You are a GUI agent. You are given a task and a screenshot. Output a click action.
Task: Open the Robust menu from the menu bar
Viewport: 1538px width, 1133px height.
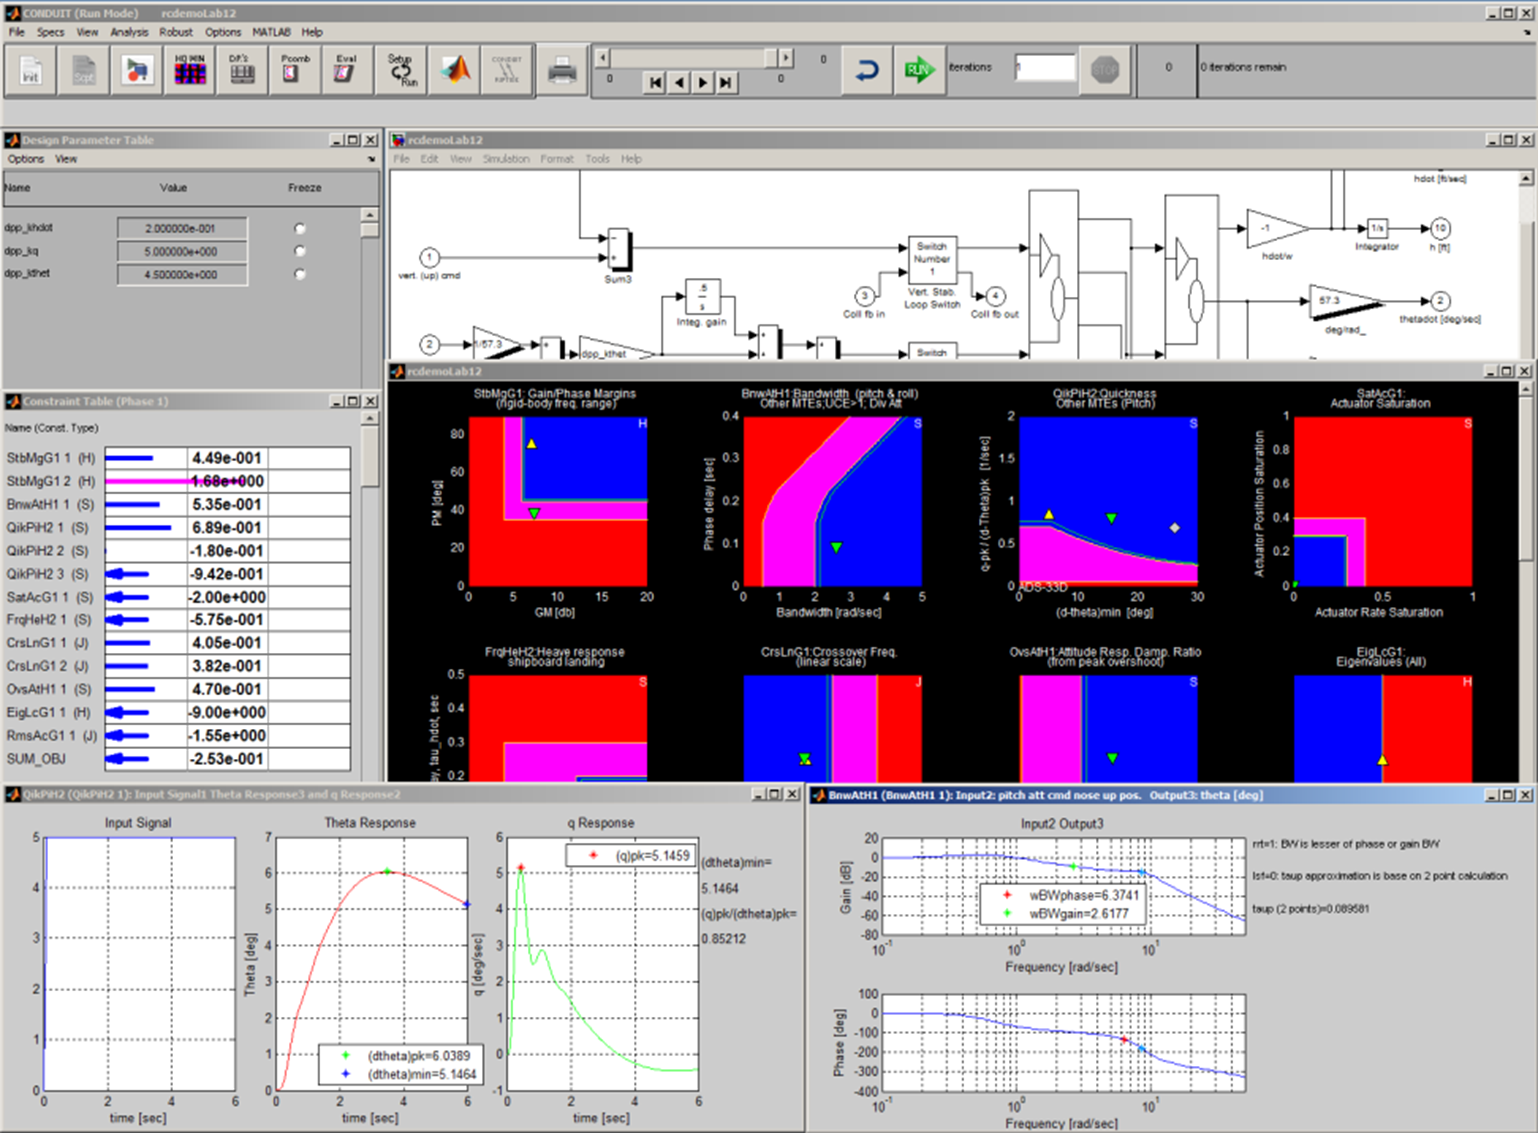coord(175,31)
